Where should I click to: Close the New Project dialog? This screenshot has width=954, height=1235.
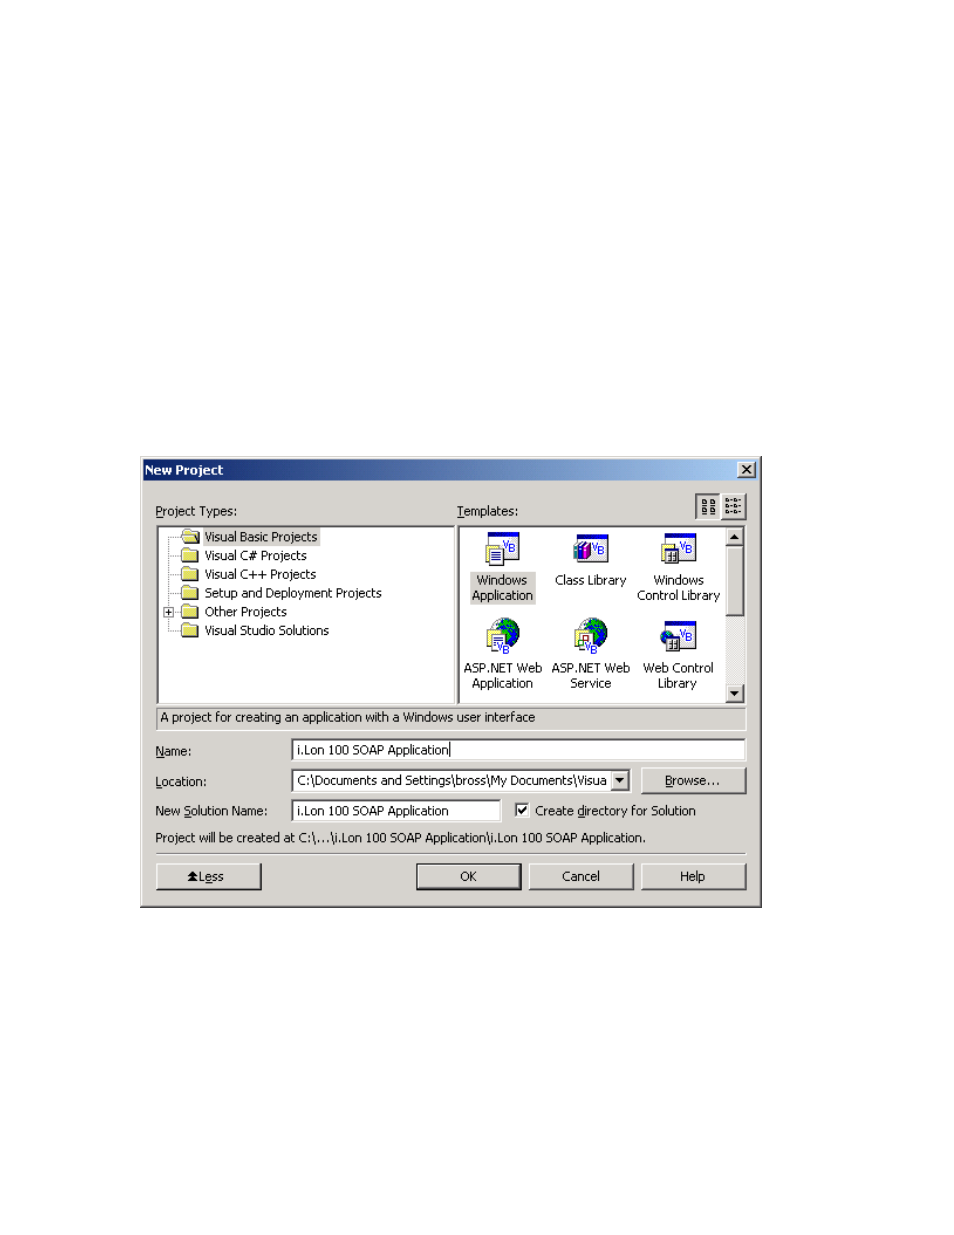746,470
